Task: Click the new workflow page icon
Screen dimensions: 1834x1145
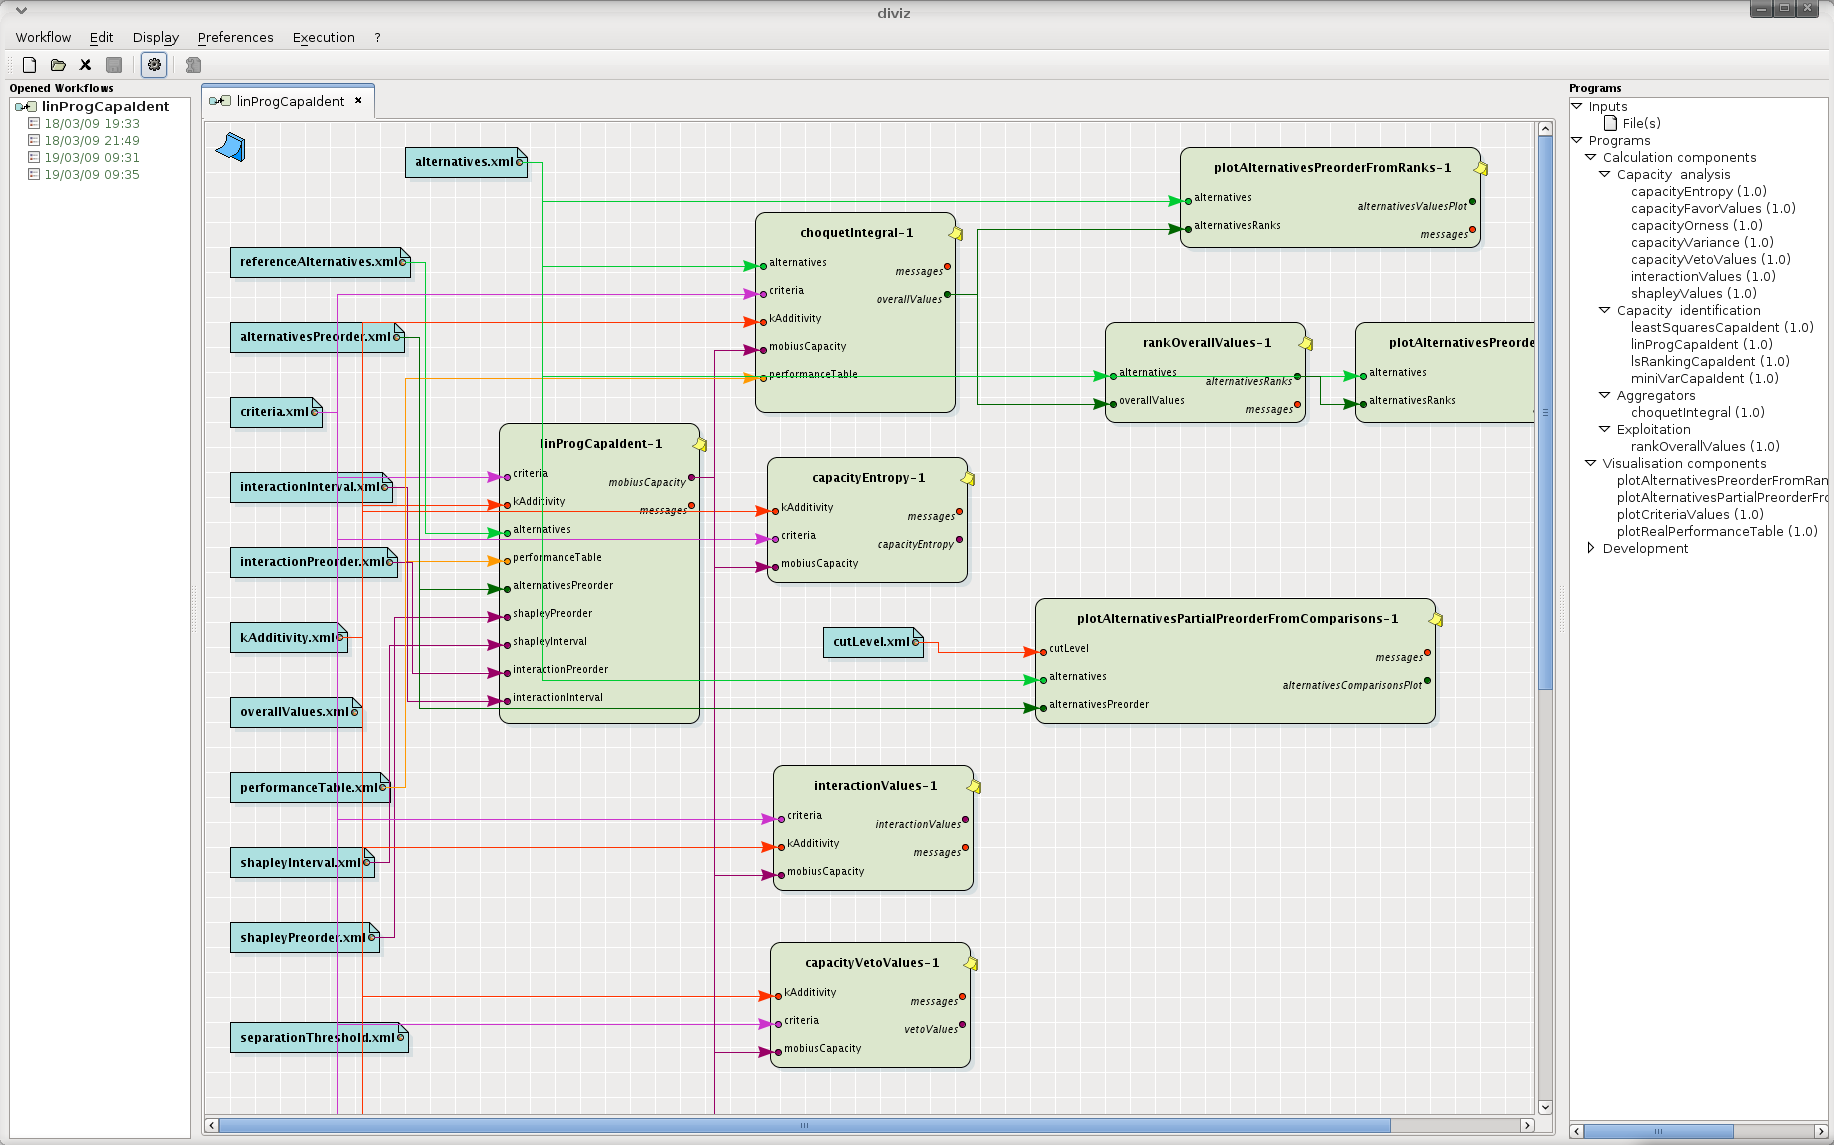Action: [30, 65]
